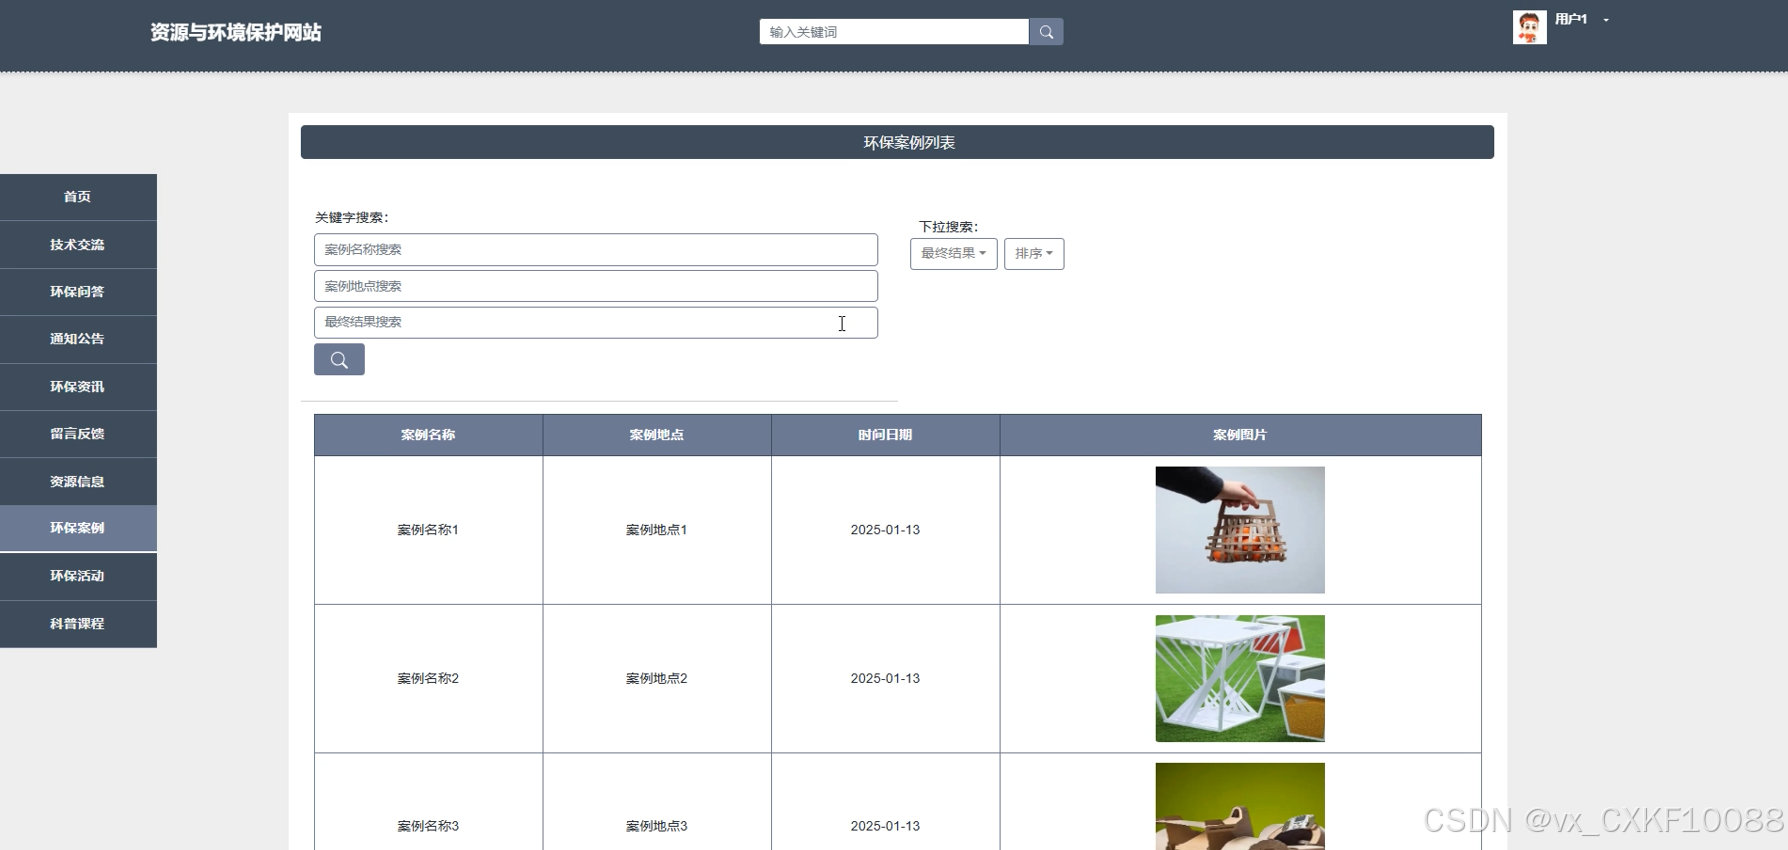Viewport: 1788px width, 850px height.
Task: Click the 案例名称1 cell
Action: pyautogui.click(x=428, y=530)
